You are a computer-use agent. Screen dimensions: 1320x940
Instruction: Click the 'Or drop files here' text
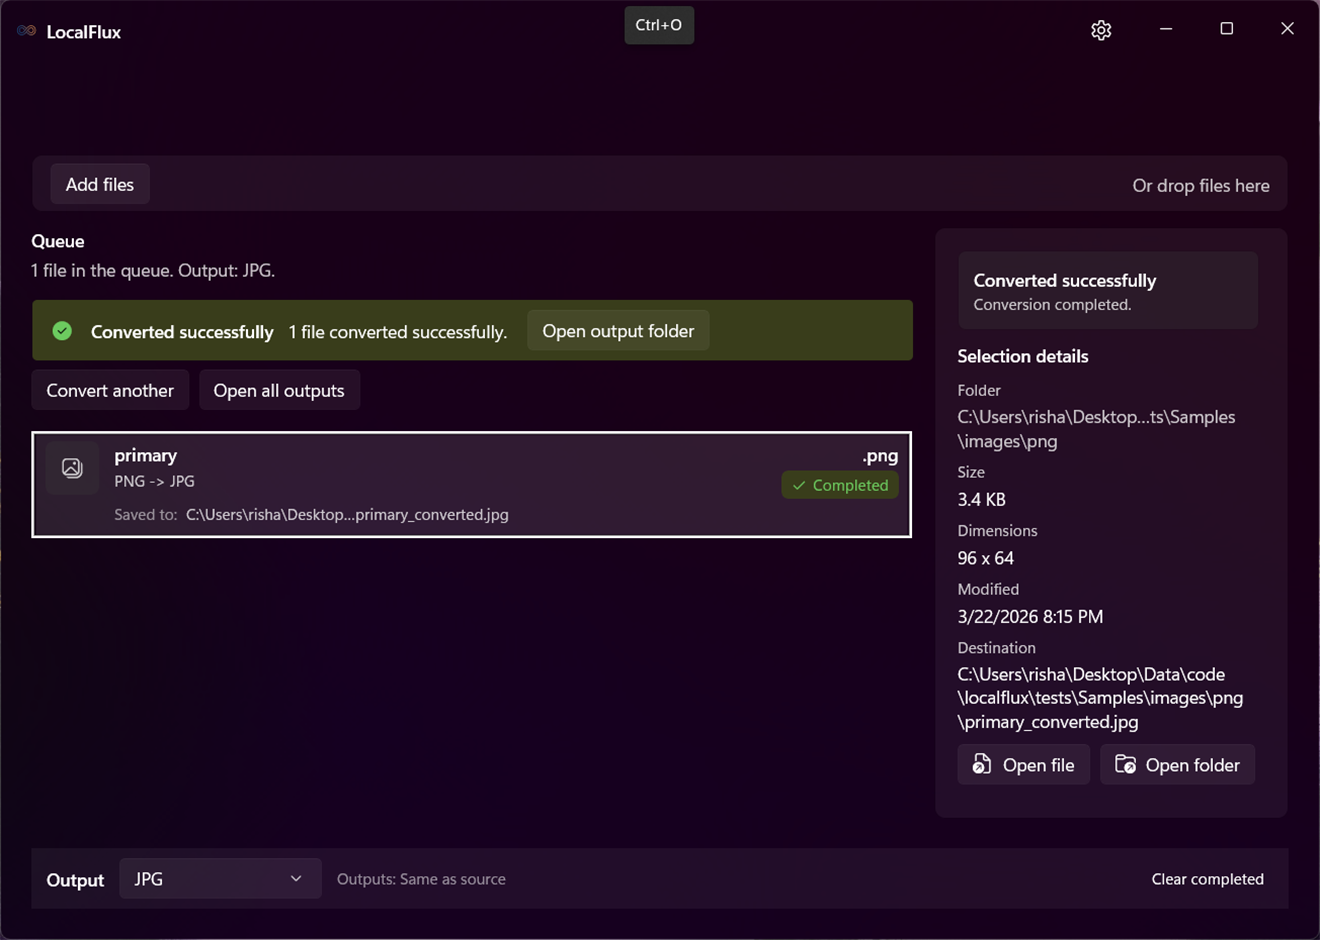[x=1200, y=185]
